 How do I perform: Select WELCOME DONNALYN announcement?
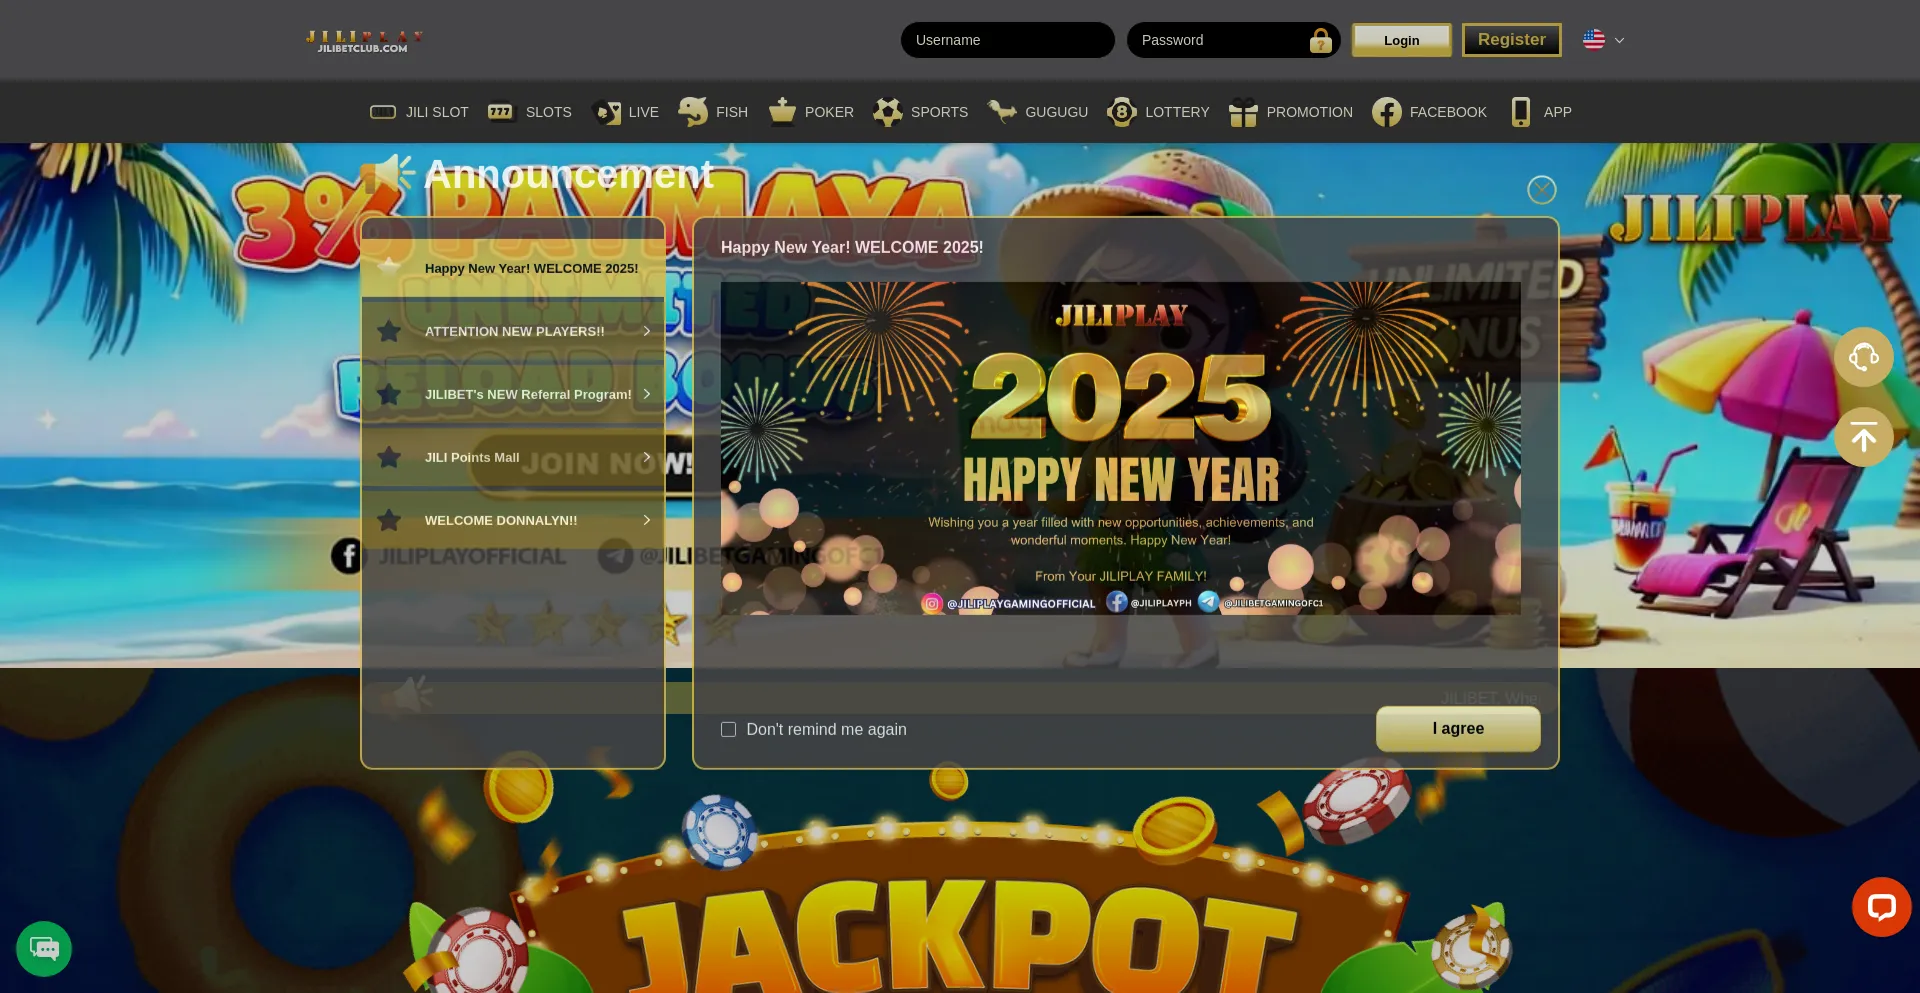click(x=513, y=520)
